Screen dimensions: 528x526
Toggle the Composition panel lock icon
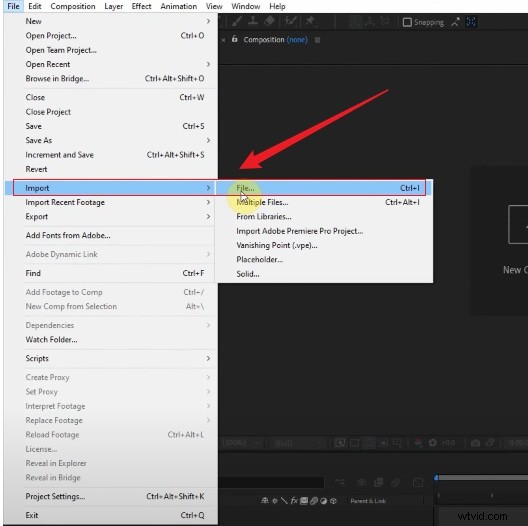(x=235, y=39)
